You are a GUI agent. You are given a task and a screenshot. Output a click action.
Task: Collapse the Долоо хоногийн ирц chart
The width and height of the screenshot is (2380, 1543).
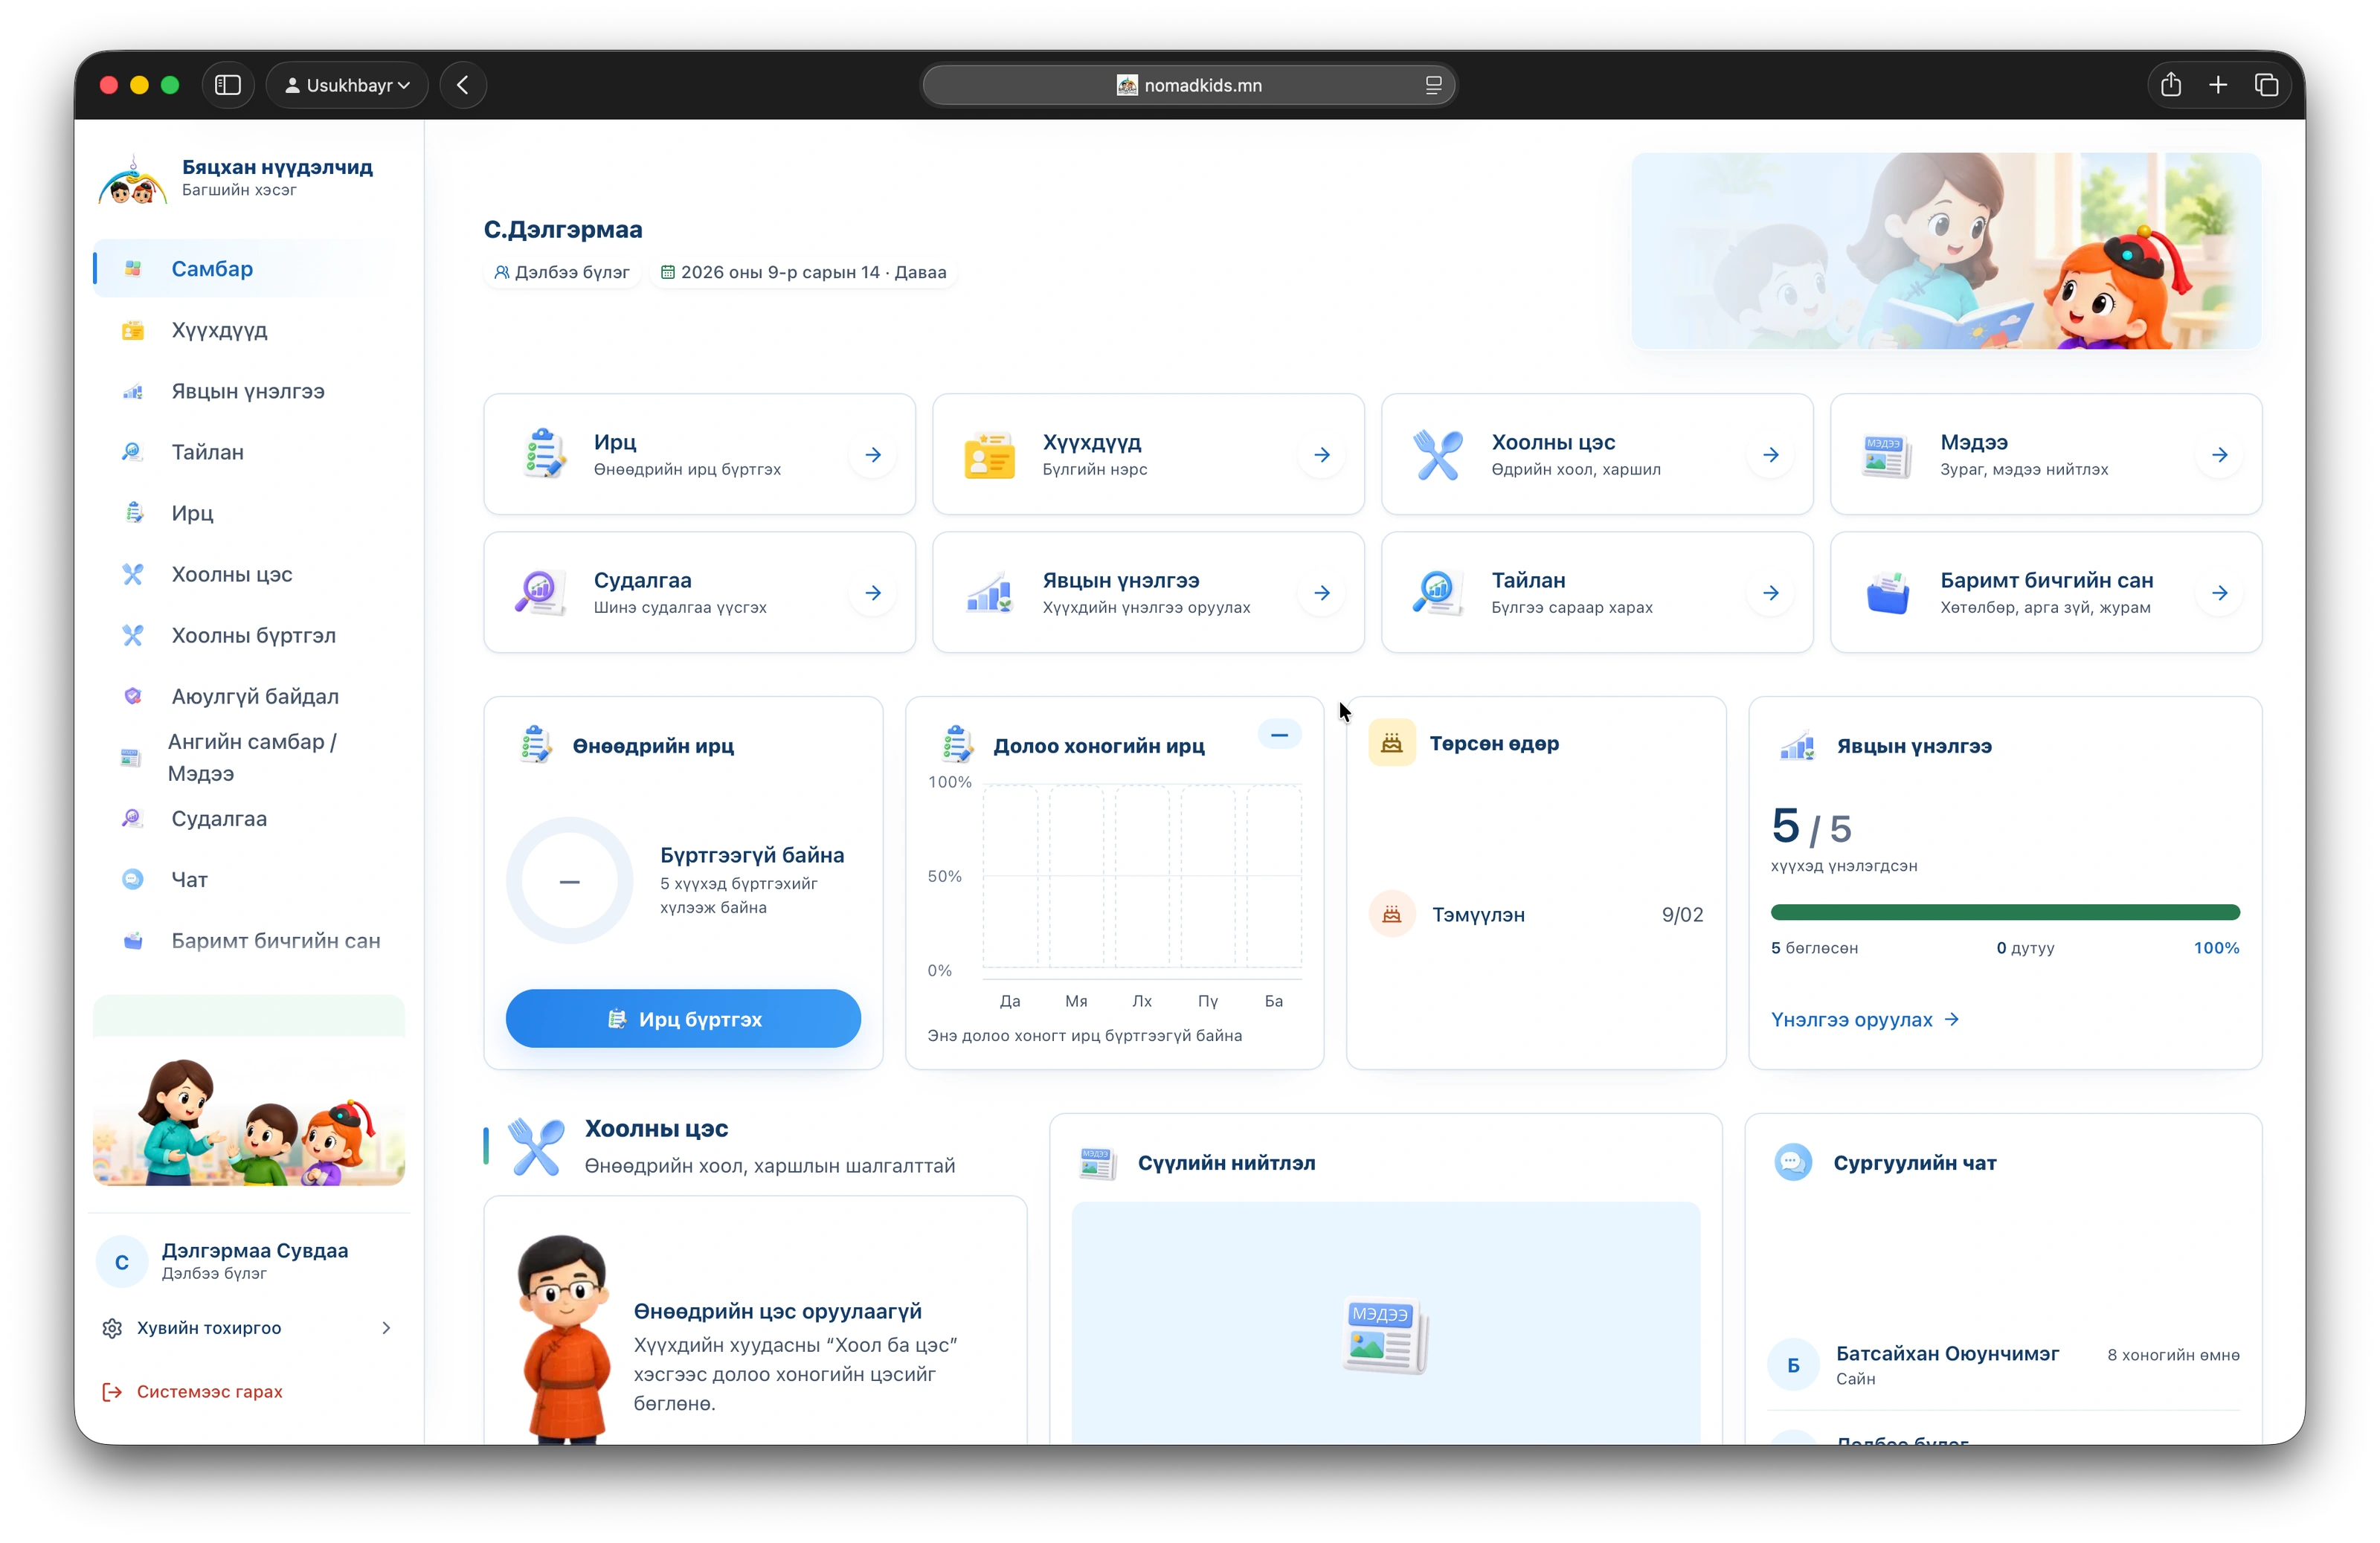pyautogui.click(x=1279, y=735)
